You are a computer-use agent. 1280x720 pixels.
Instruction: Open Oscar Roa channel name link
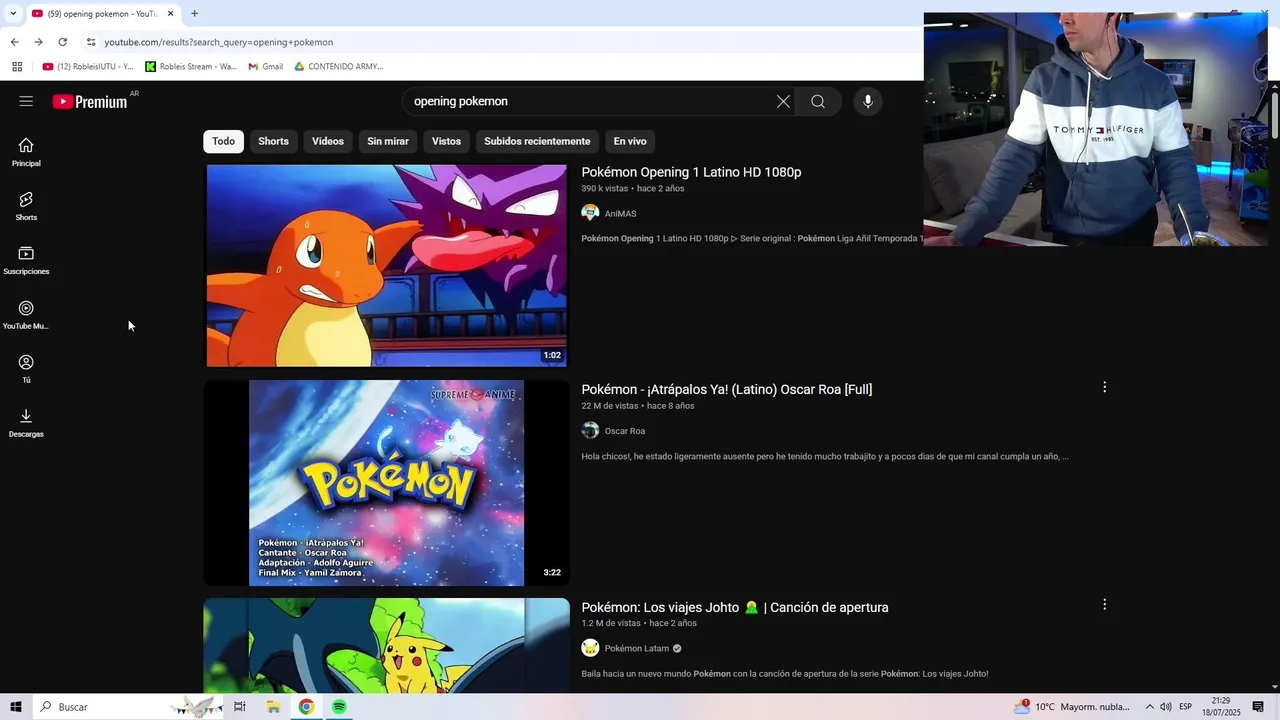pos(624,431)
